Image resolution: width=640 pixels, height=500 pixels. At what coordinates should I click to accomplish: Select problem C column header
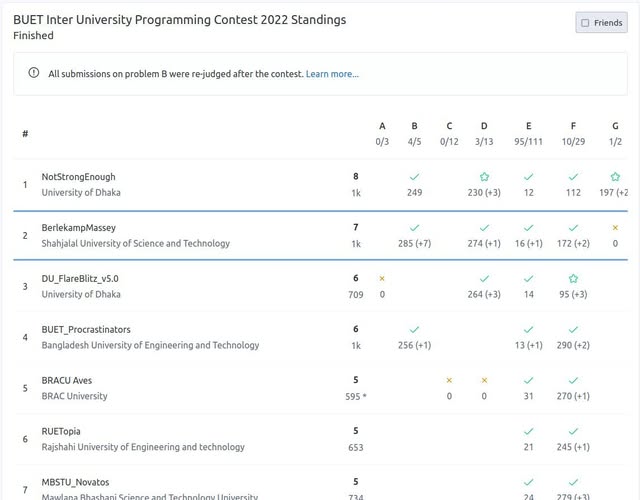click(x=449, y=126)
